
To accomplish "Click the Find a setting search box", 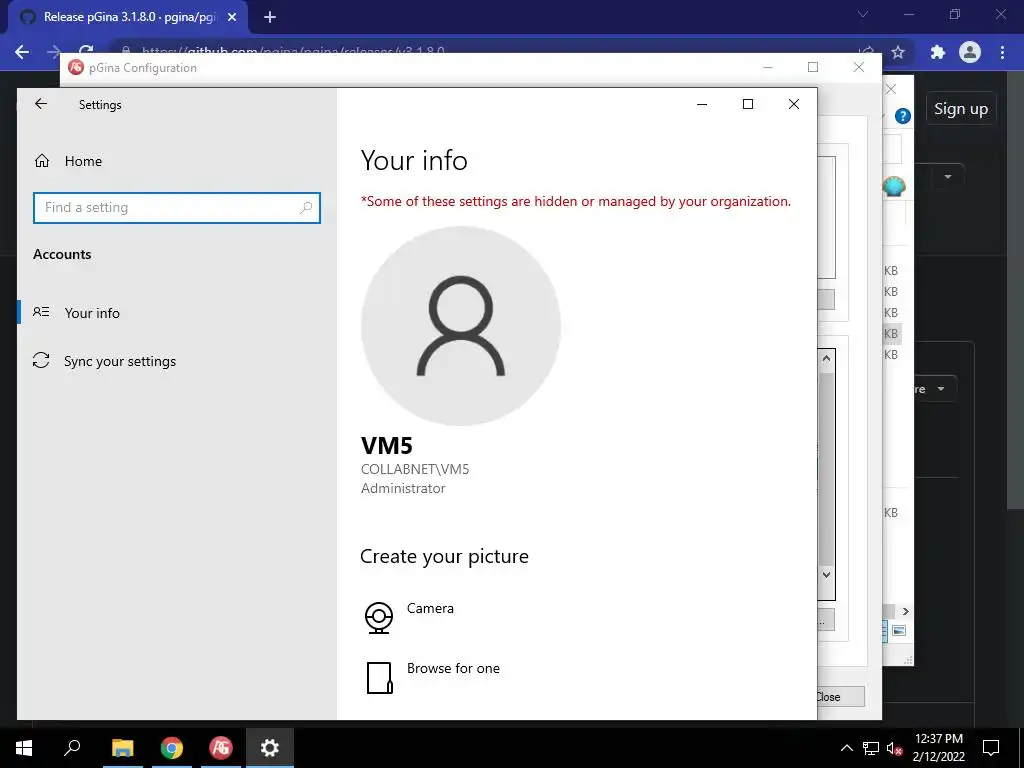I will [x=176, y=208].
